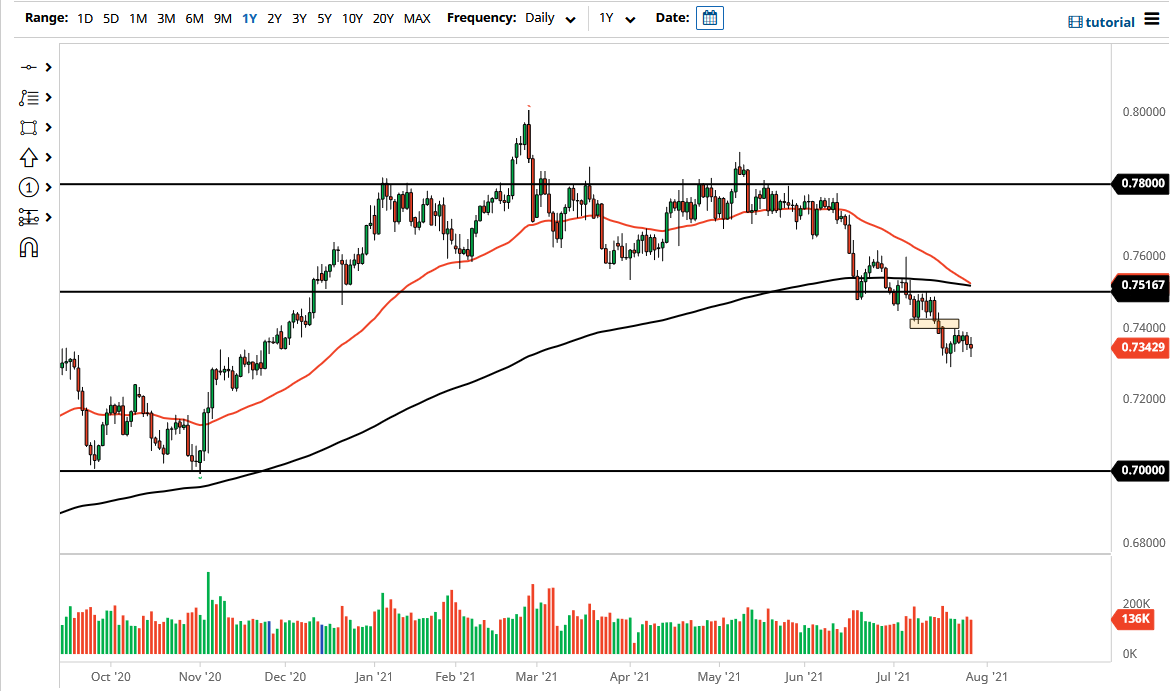This screenshot has width=1176, height=691.
Task: Select the numbered label drawing tool
Action: pyautogui.click(x=28, y=187)
